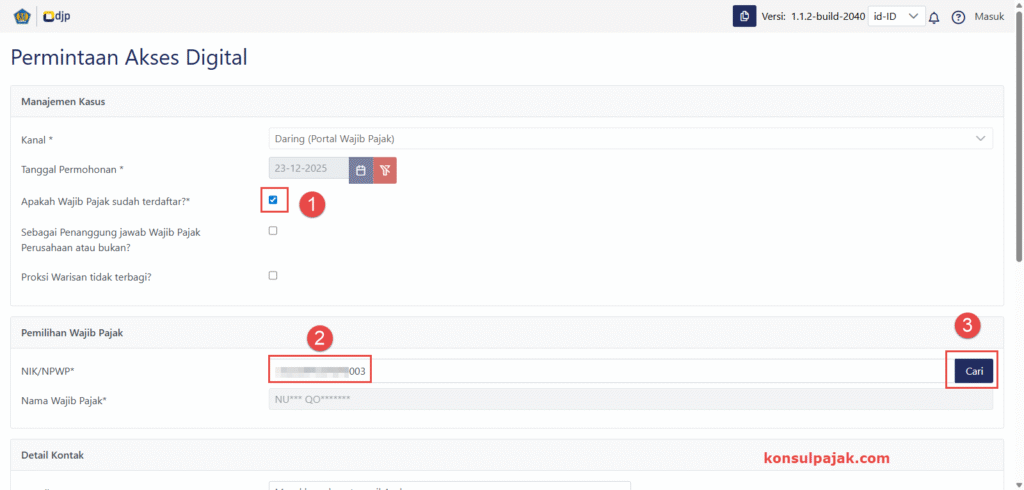Open the notifications bell icon

(x=934, y=17)
